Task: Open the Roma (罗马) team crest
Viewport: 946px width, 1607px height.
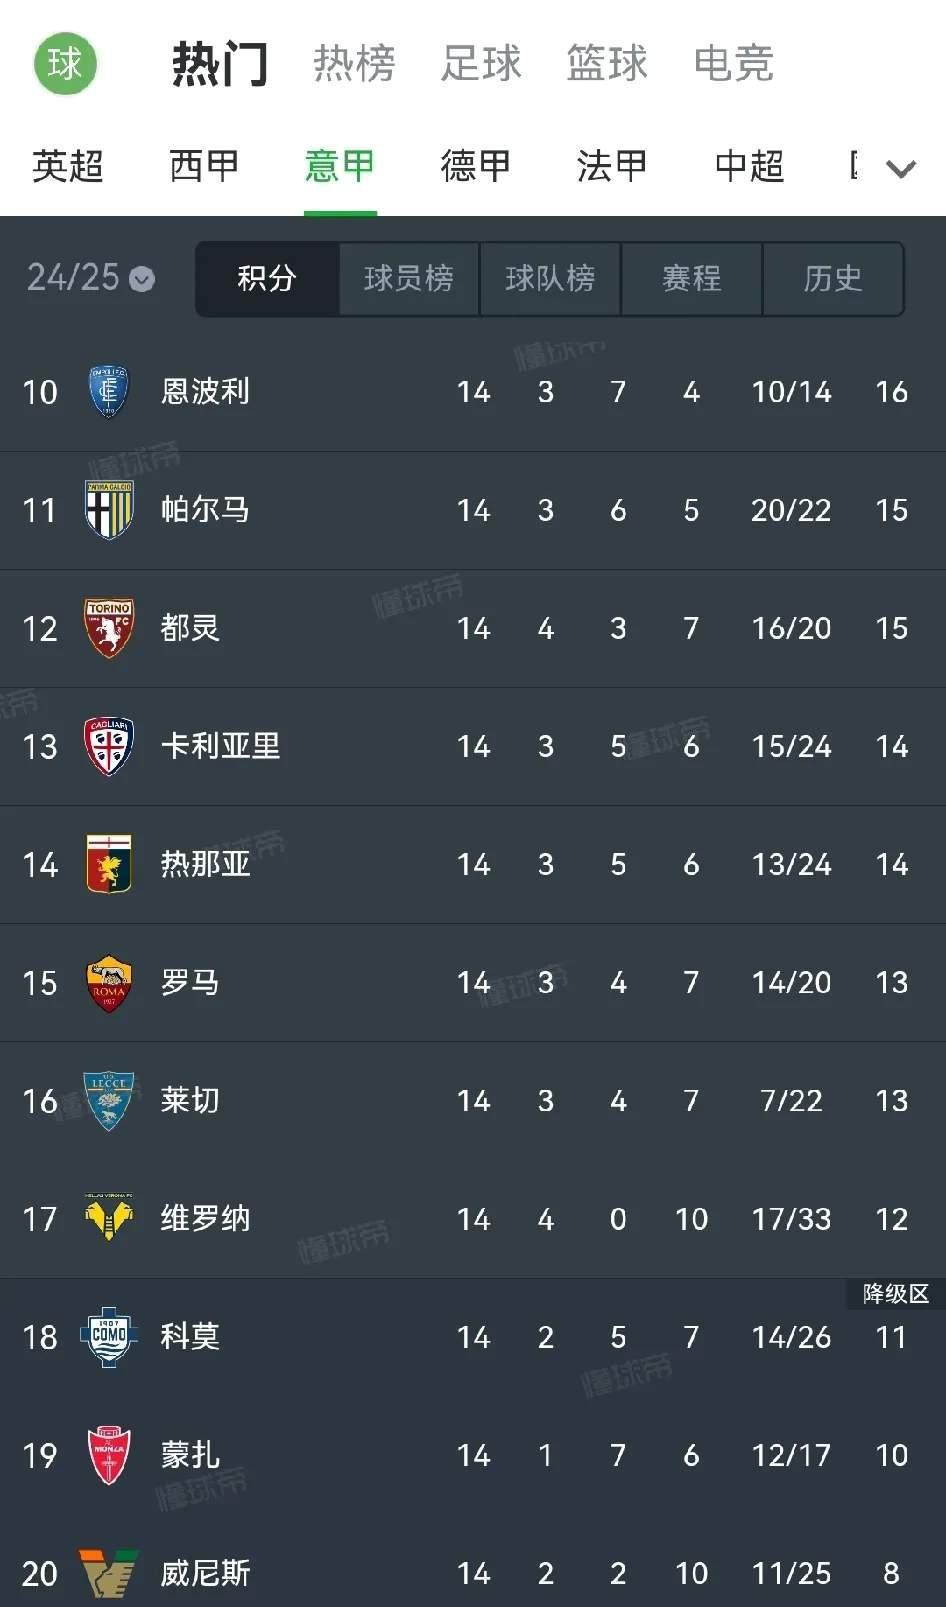Action: [109, 983]
